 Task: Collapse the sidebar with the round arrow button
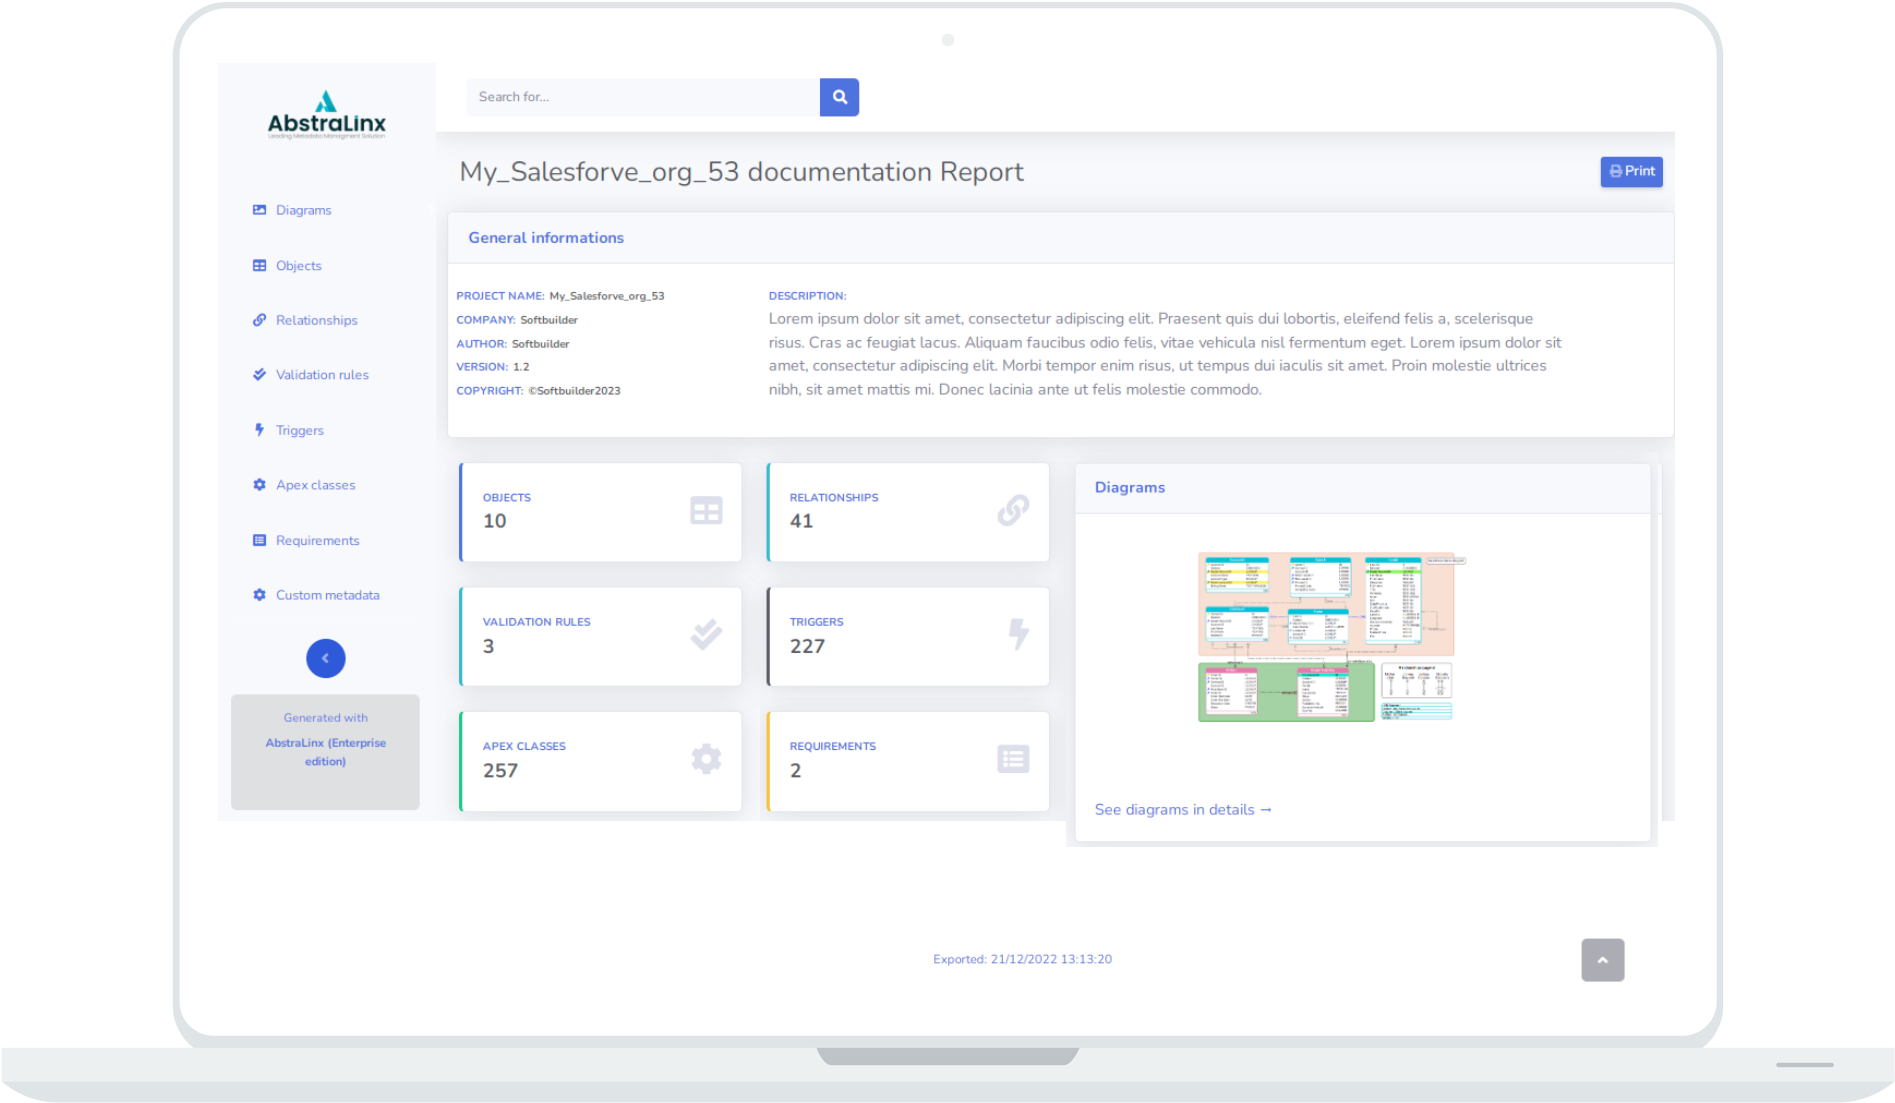click(325, 658)
